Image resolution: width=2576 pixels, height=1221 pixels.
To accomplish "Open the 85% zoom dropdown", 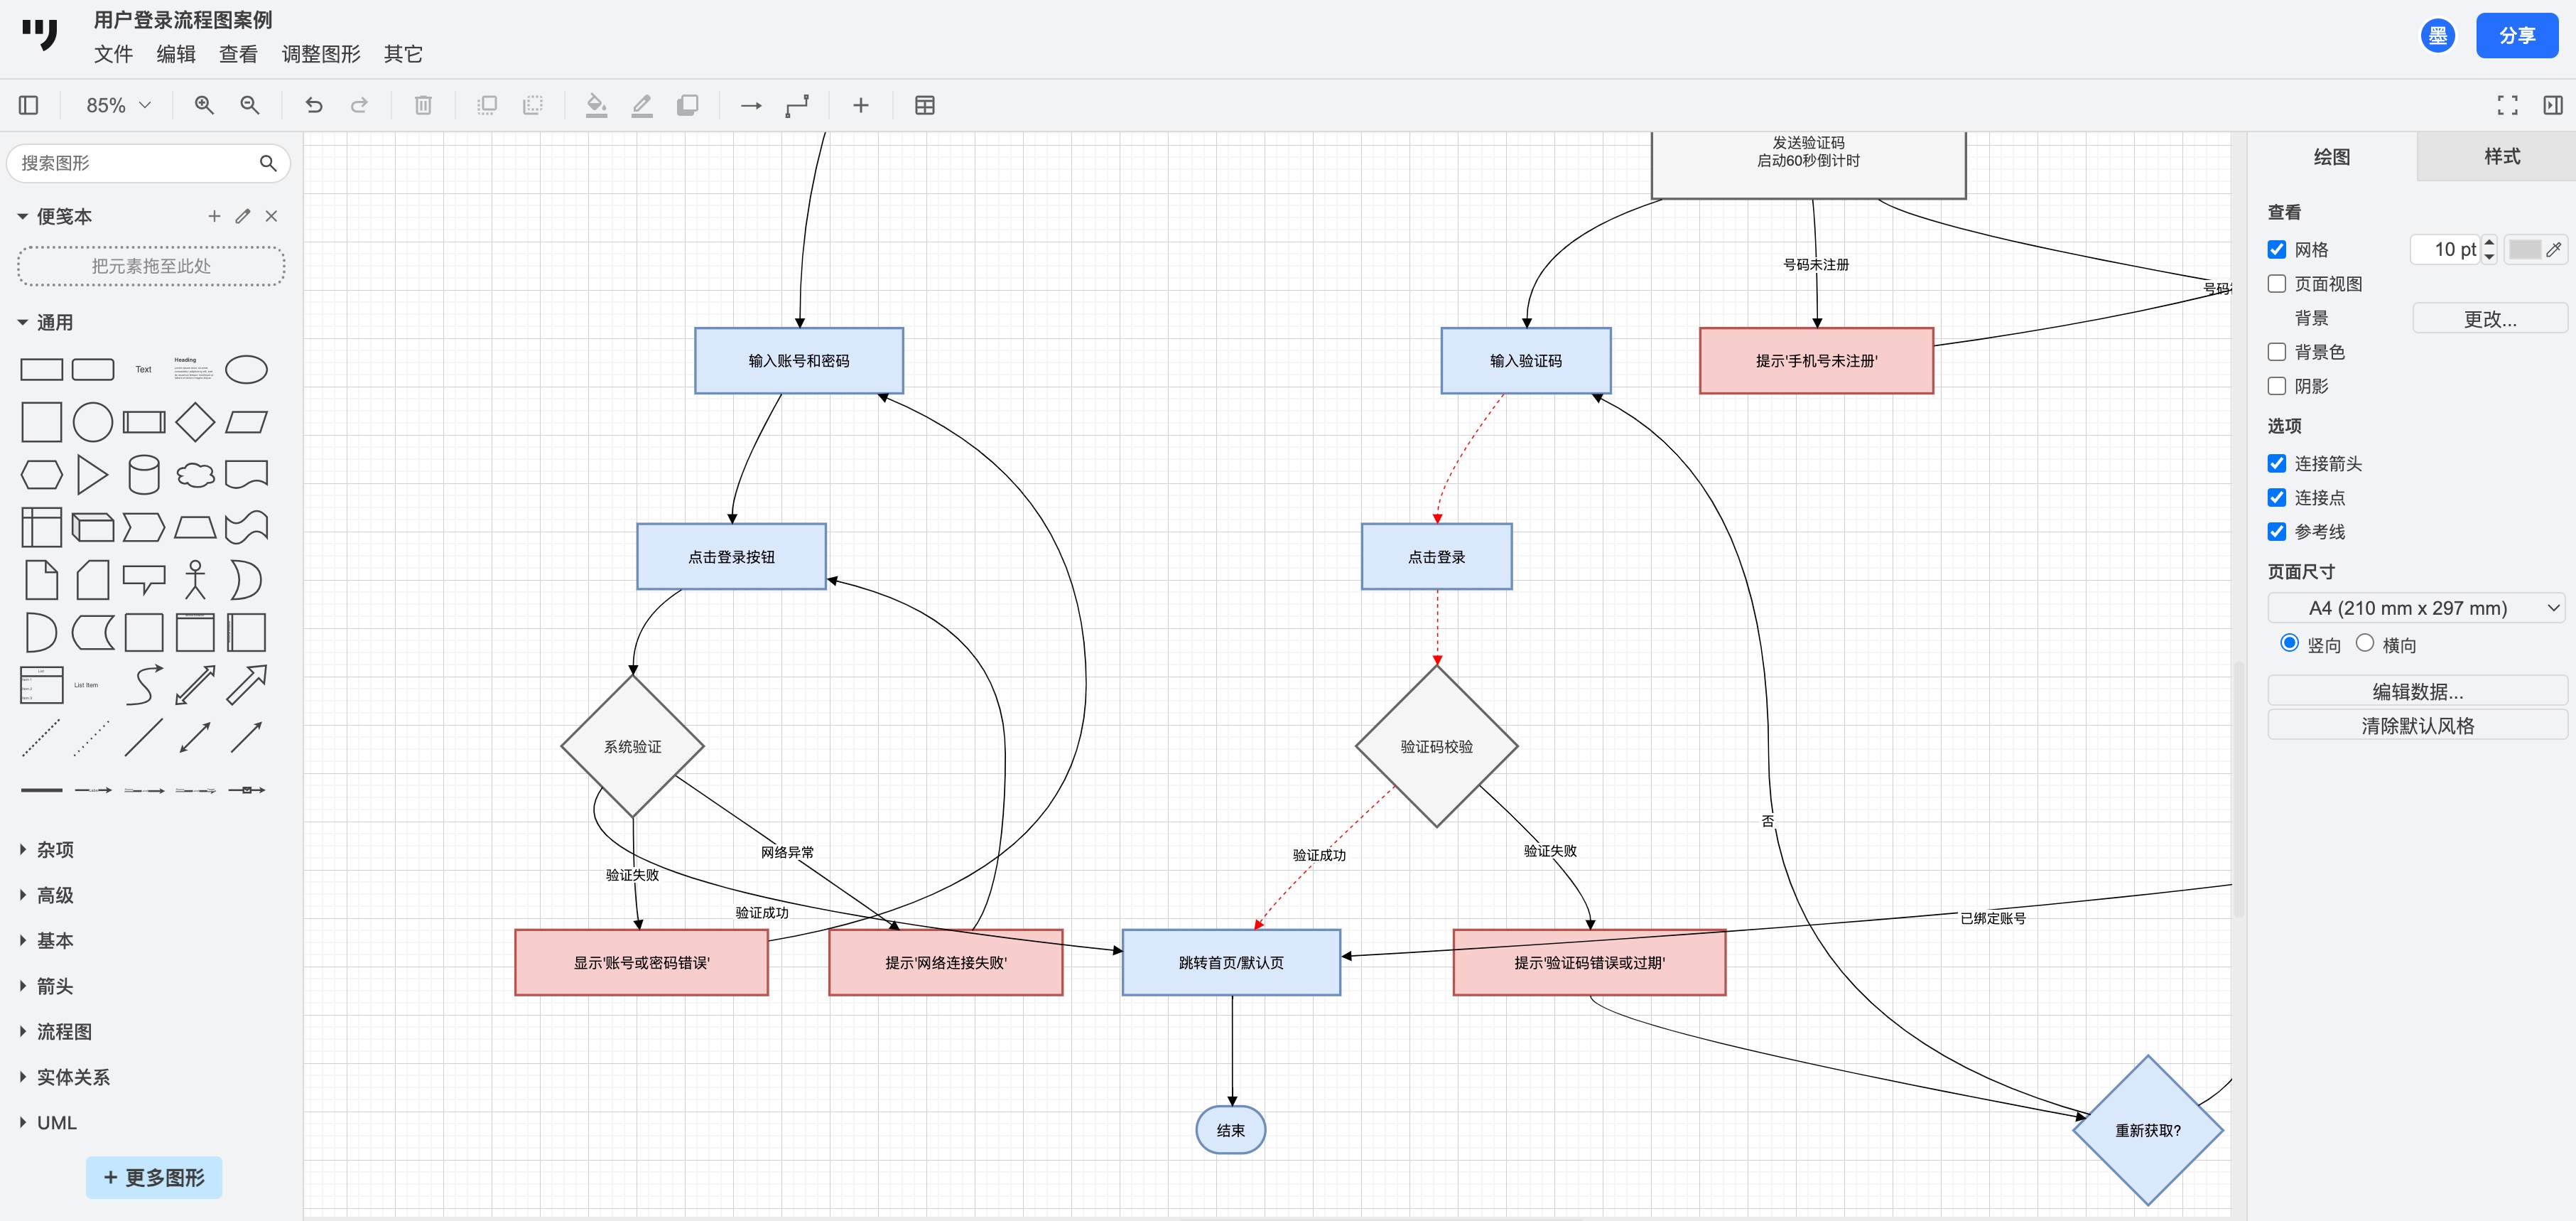I will 118,105.
